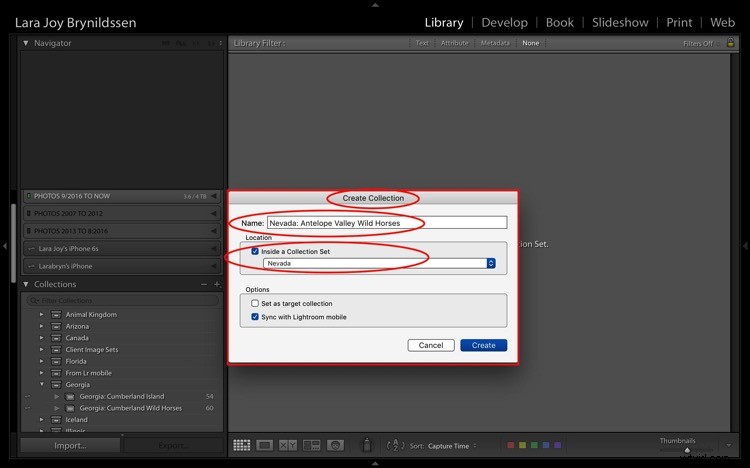Open the Web module
The width and height of the screenshot is (750, 468).
722,22
